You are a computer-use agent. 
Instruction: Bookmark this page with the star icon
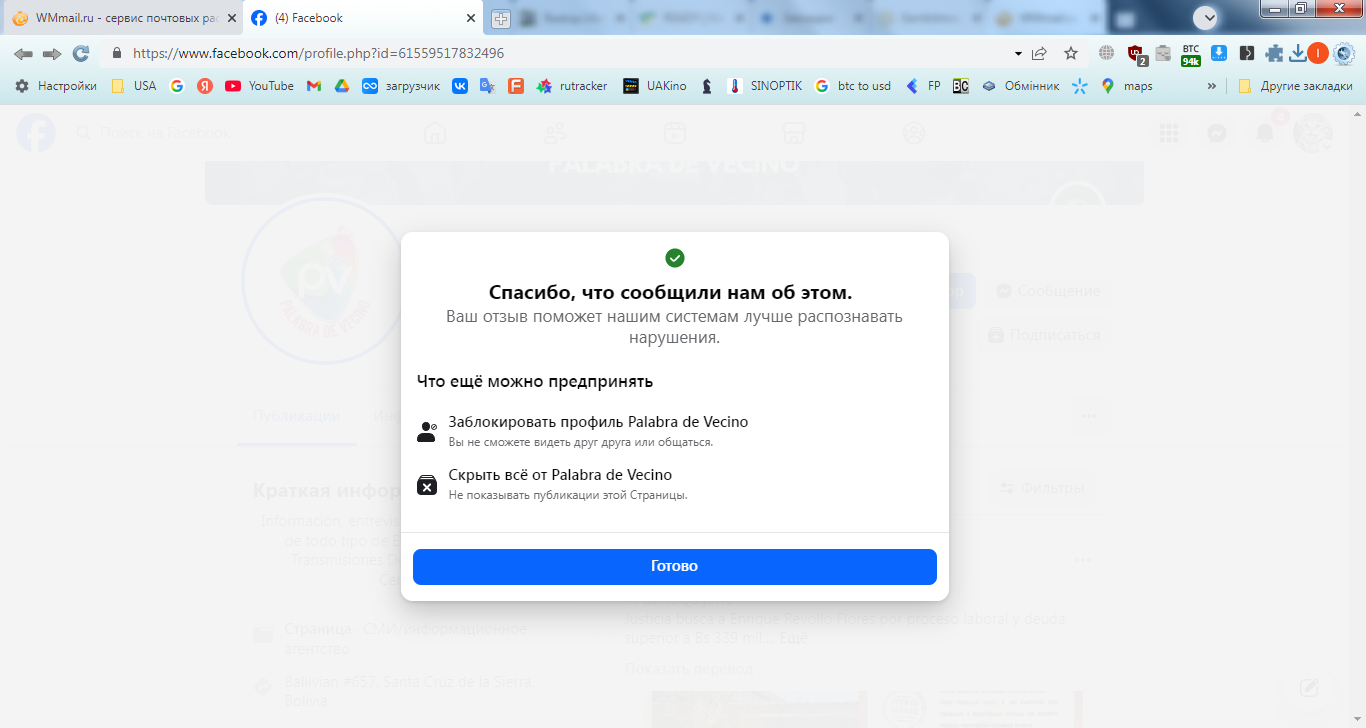(x=1071, y=53)
